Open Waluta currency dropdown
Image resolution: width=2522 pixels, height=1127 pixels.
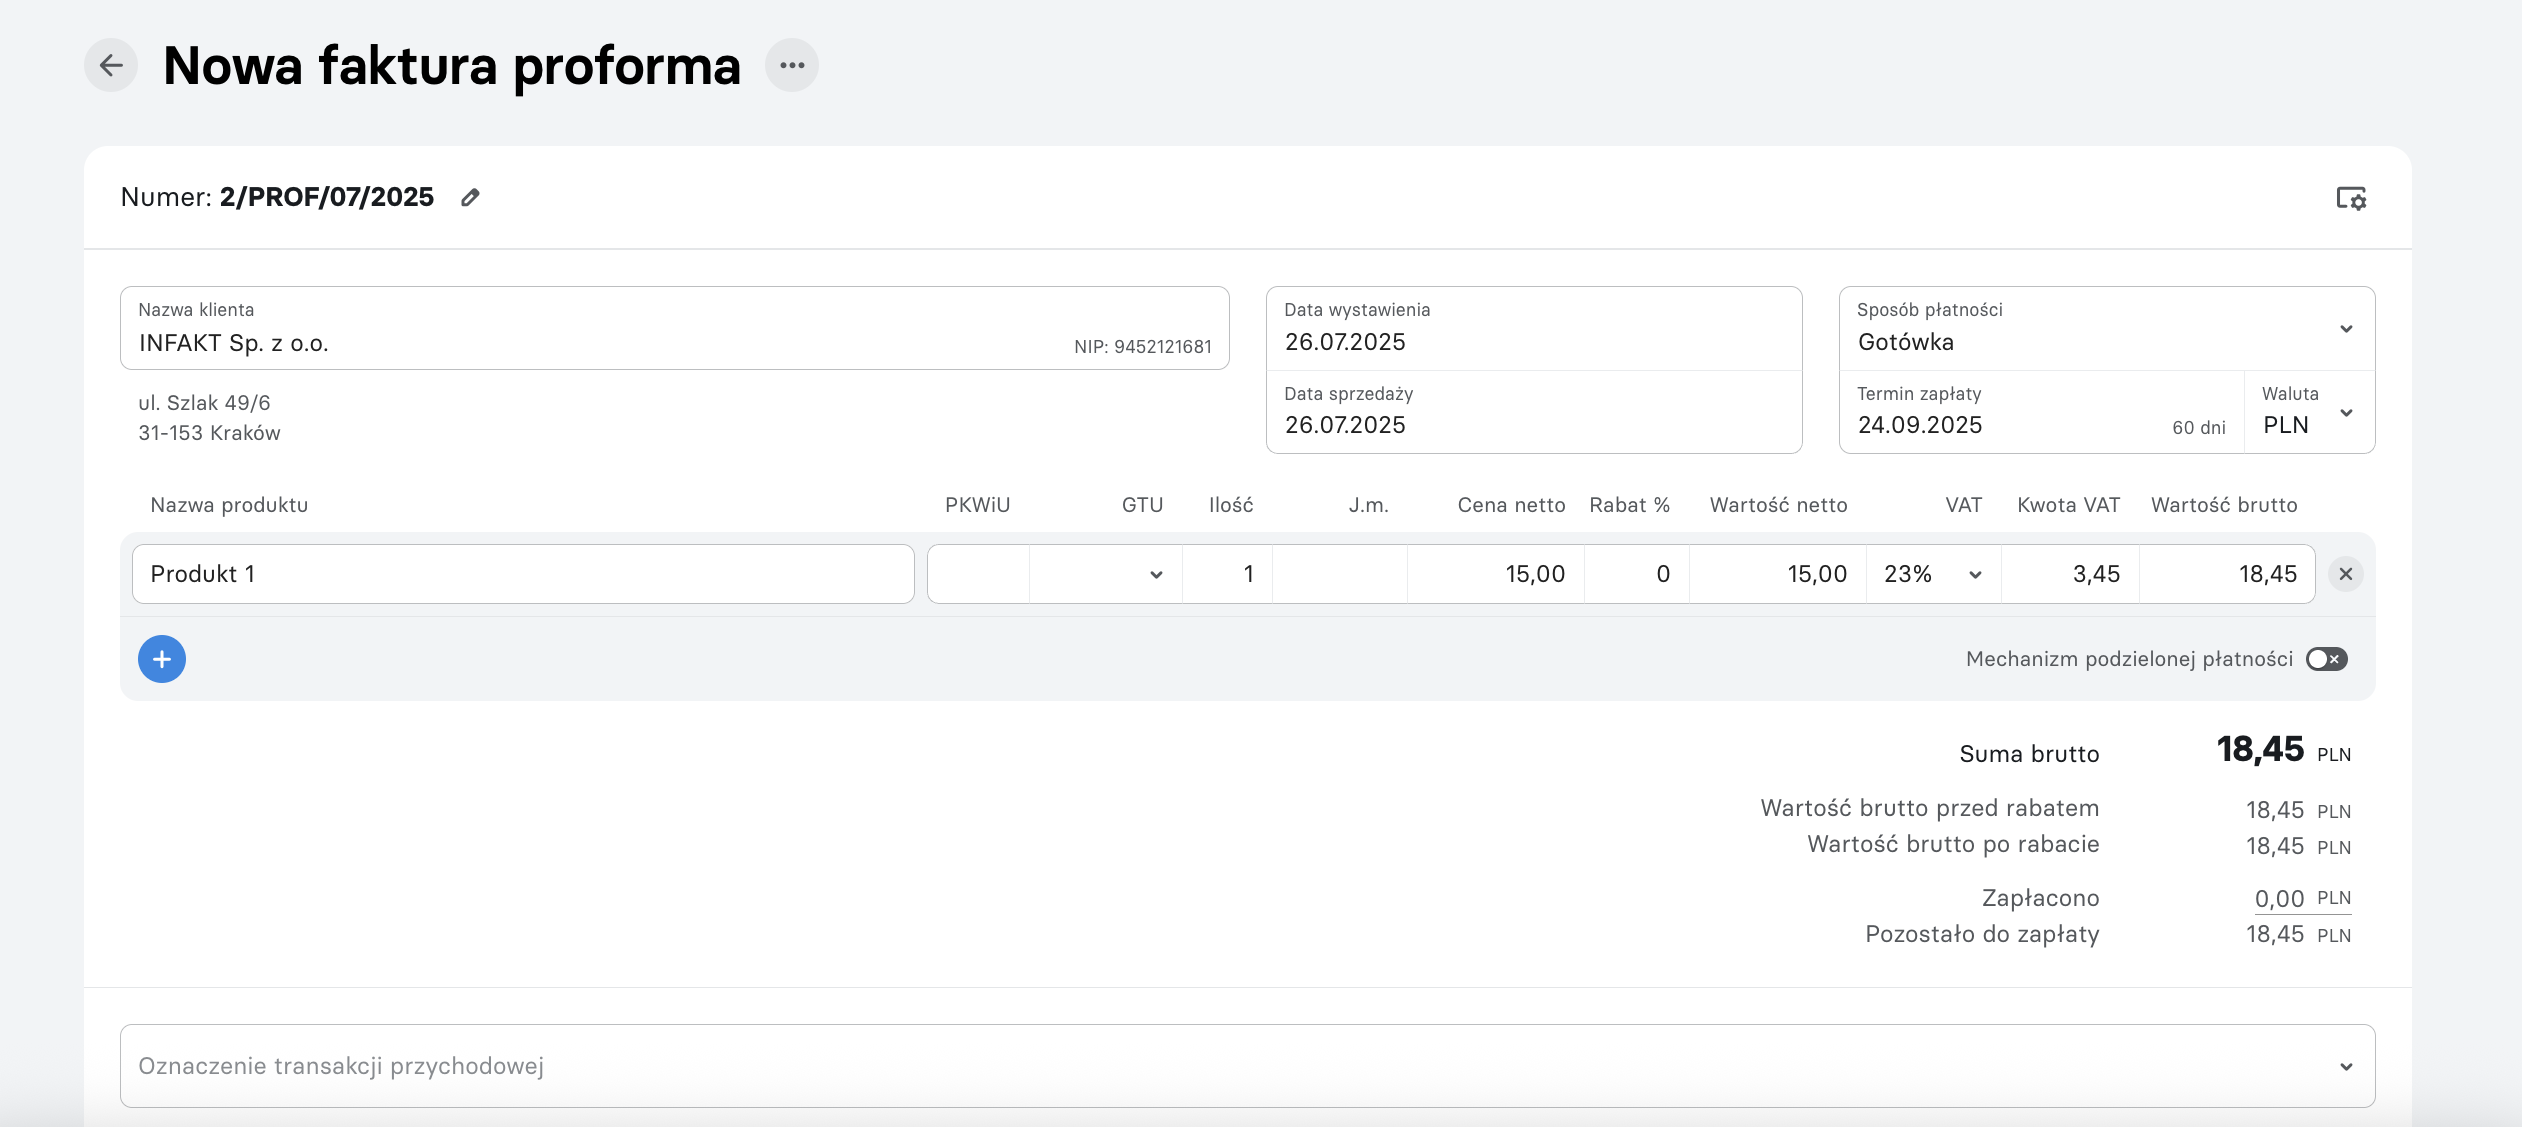pos(2309,412)
